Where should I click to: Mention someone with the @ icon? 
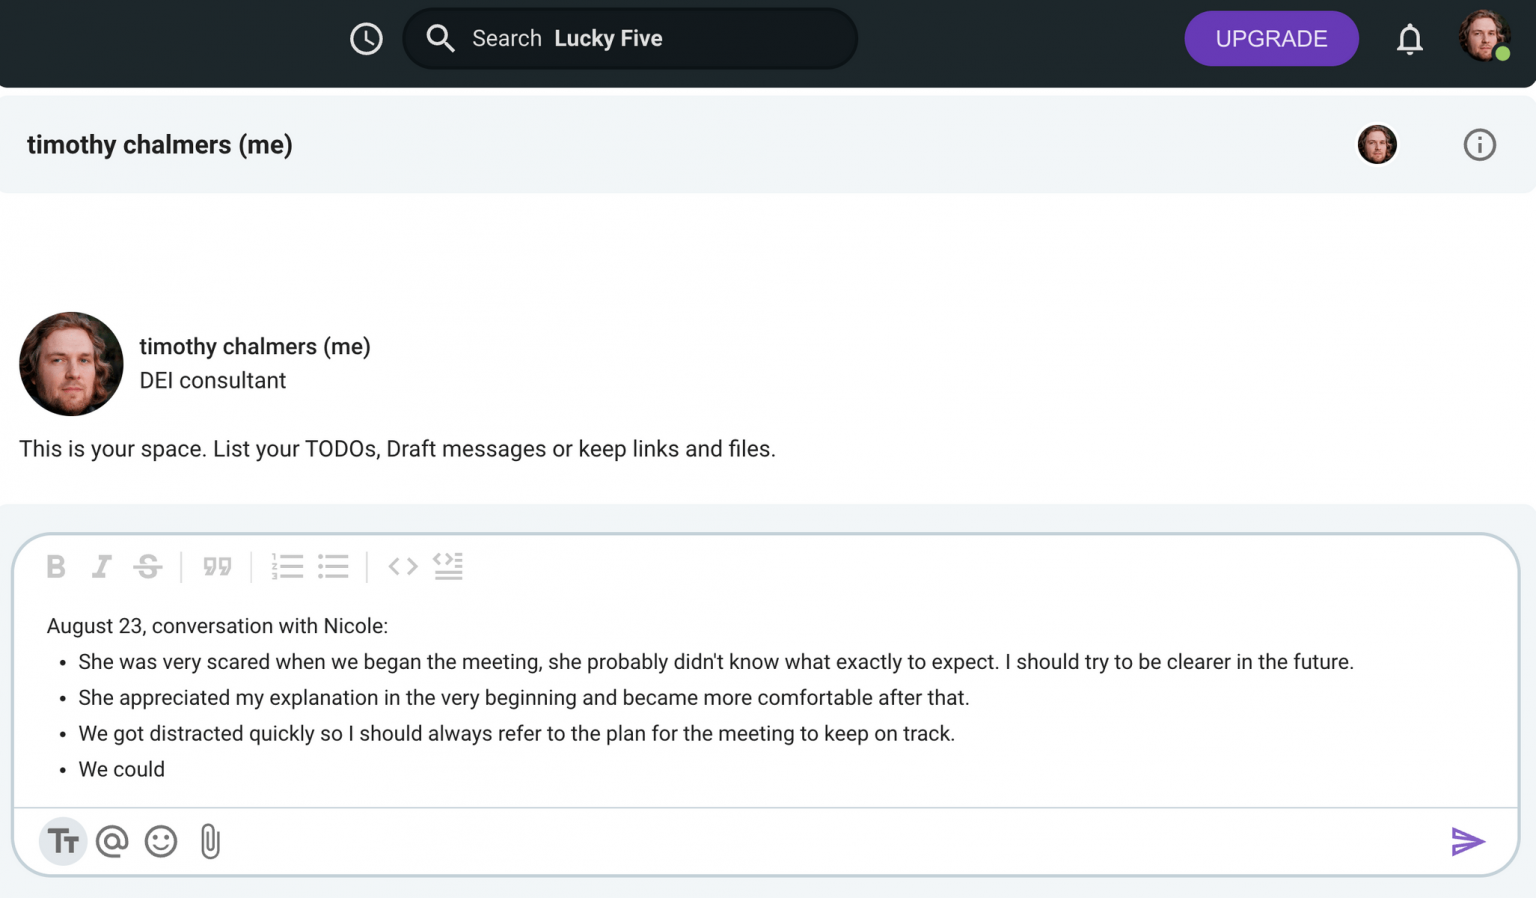click(112, 841)
